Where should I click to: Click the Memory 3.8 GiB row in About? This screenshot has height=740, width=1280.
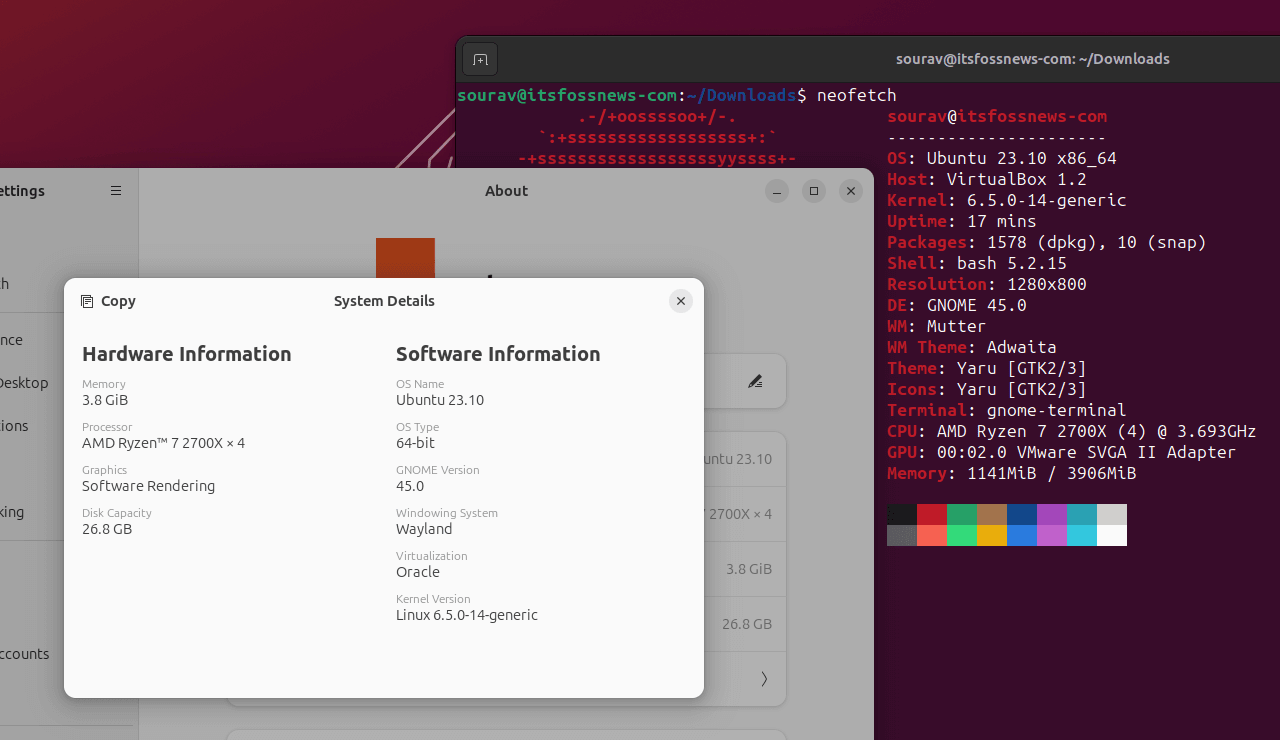tap(745, 569)
